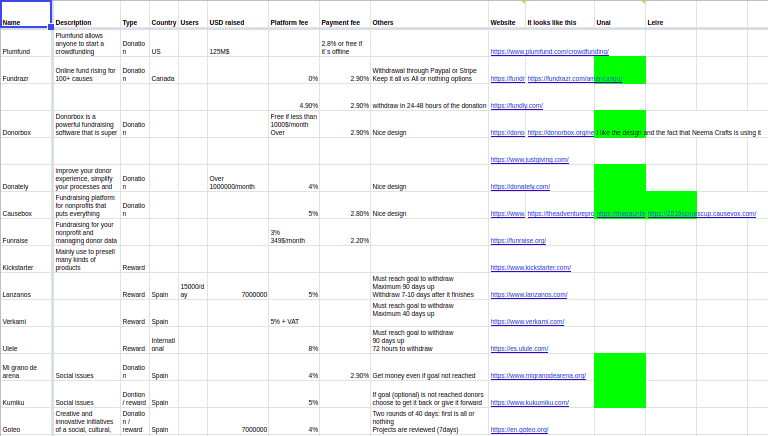Open the en.goteo.org link

point(519,429)
